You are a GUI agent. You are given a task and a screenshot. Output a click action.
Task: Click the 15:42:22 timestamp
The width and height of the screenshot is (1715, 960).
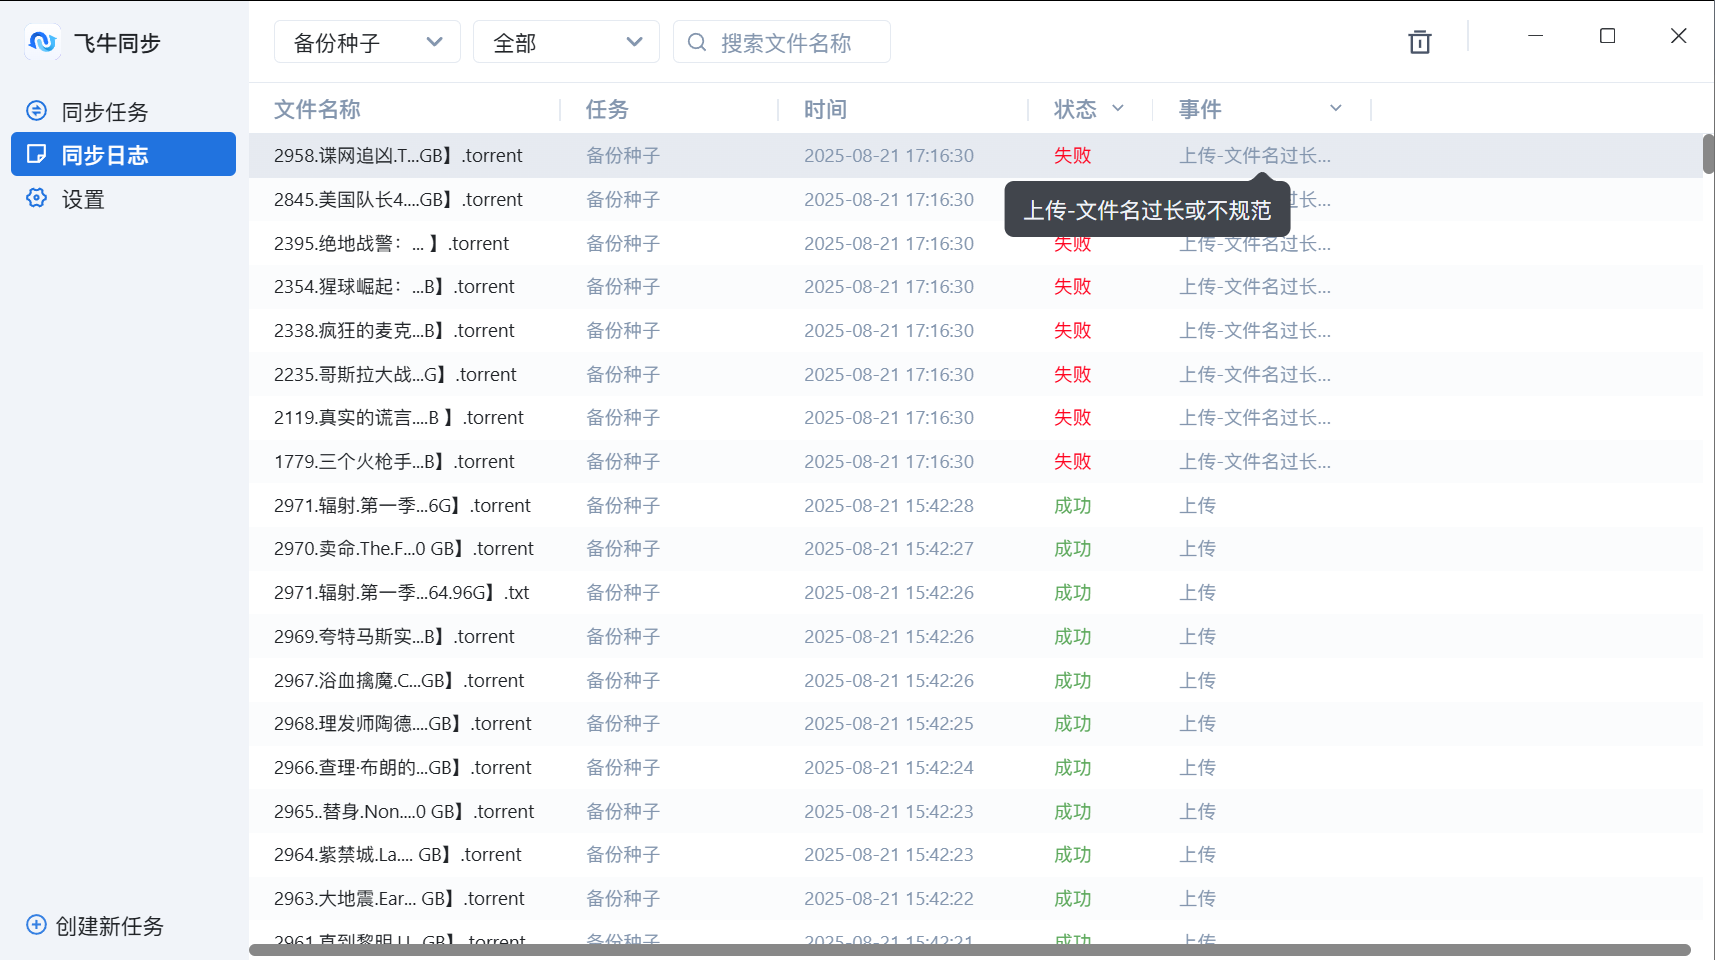click(x=889, y=898)
